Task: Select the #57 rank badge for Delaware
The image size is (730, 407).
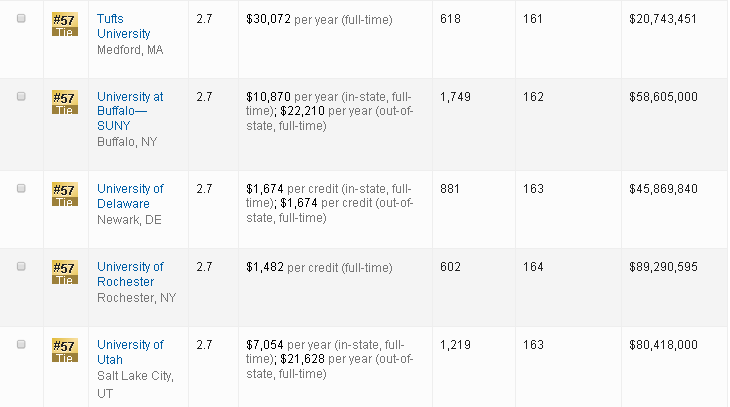Action: (64, 194)
